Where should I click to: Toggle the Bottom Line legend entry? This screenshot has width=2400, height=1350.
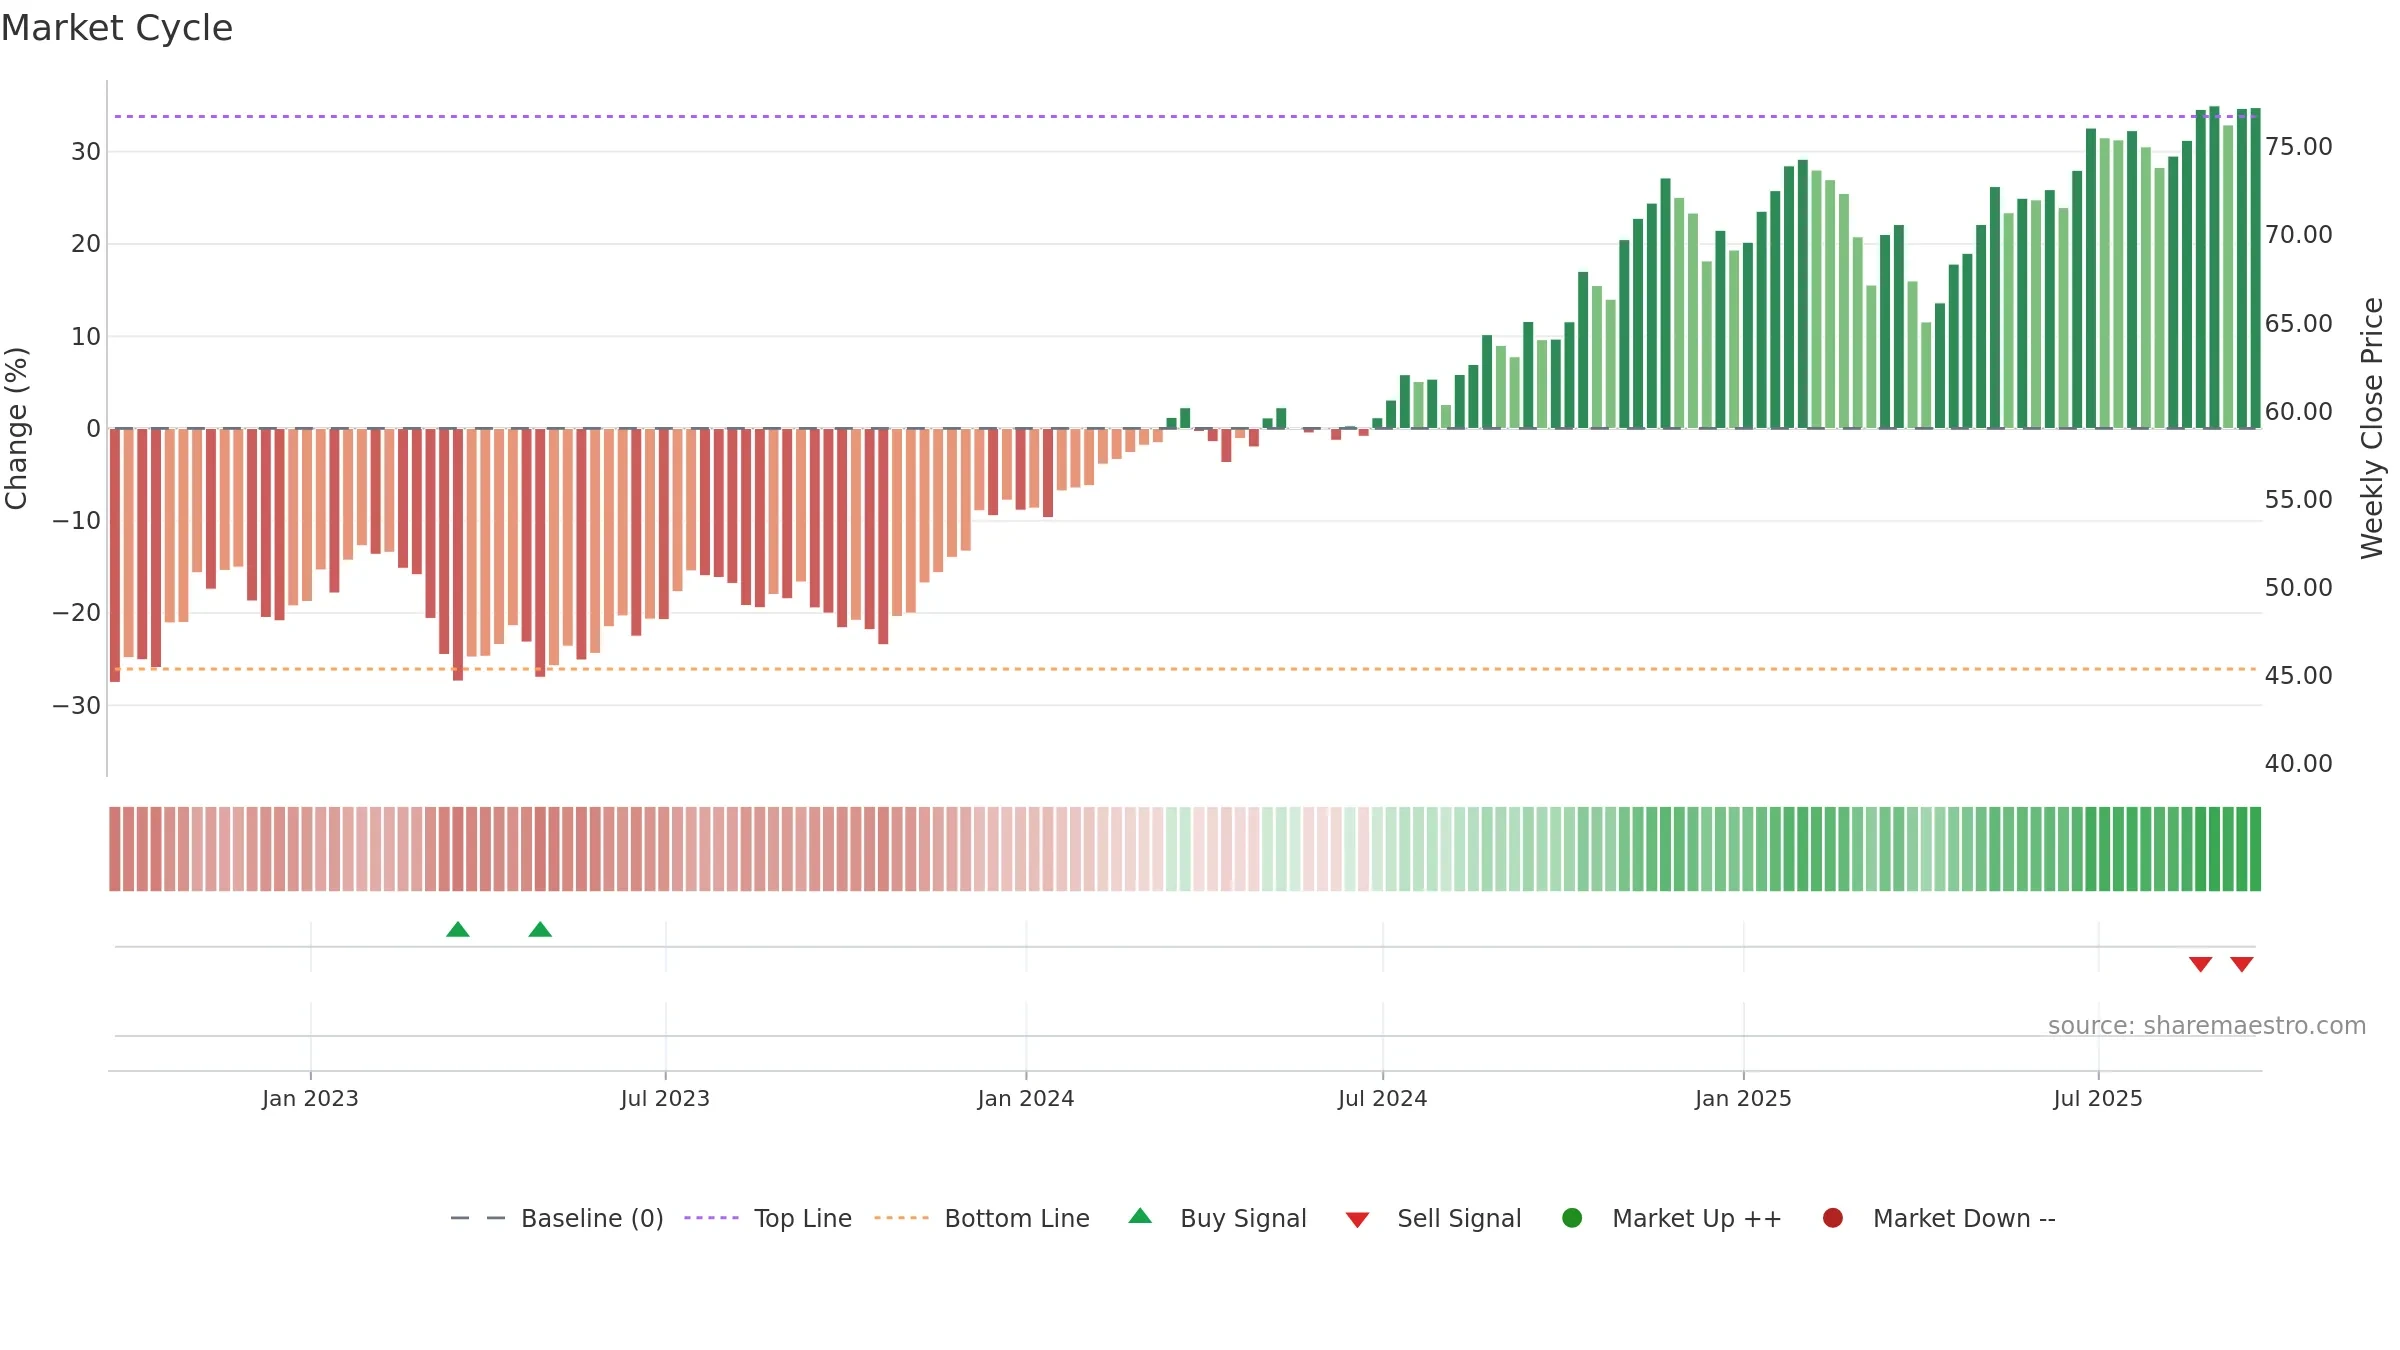click(982, 1218)
